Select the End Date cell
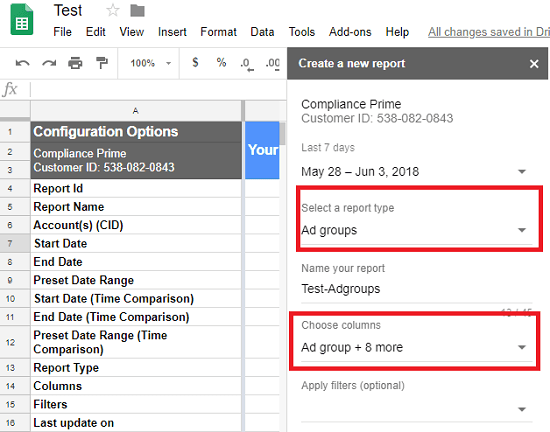 (x=136, y=262)
